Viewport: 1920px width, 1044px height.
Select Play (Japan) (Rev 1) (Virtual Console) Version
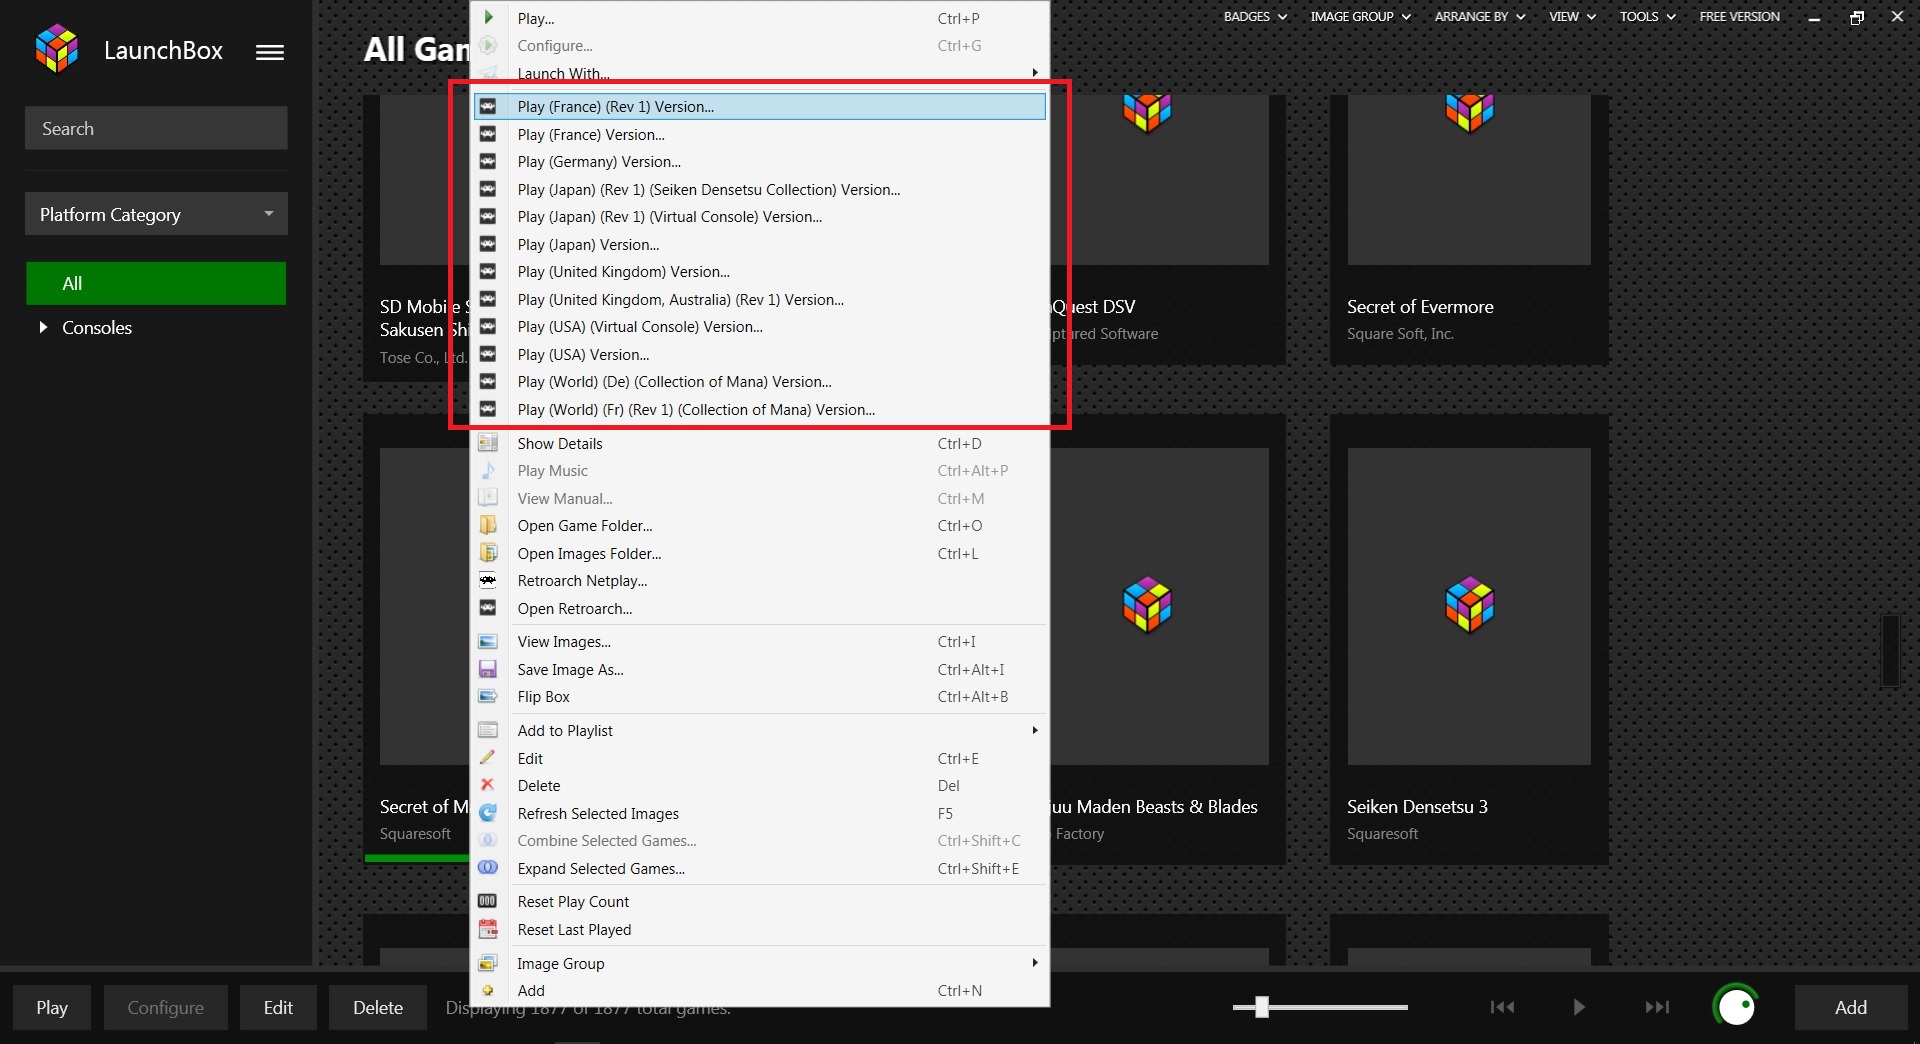click(x=760, y=216)
